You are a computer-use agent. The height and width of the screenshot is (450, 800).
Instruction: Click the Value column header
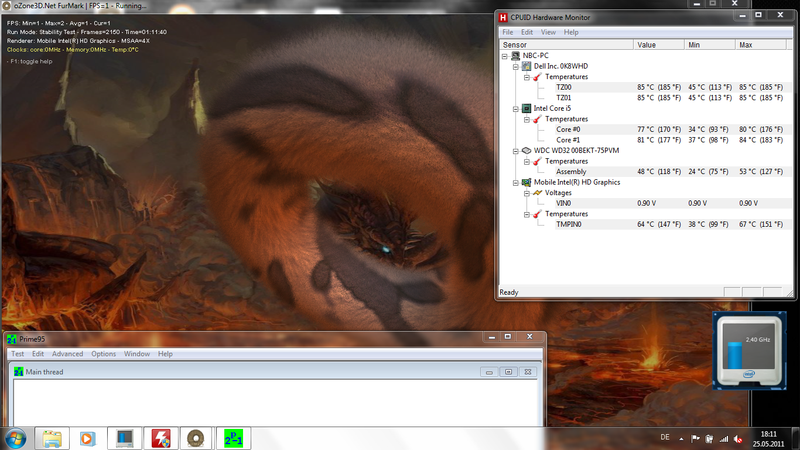pos(659,45)
